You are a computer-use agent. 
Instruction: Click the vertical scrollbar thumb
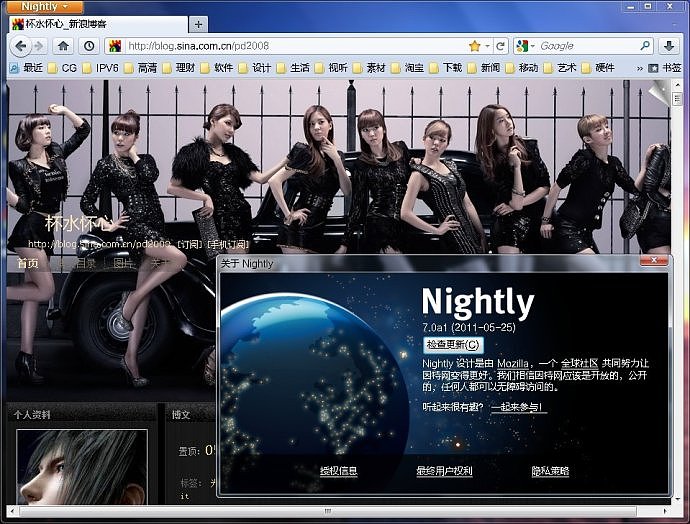677,99
